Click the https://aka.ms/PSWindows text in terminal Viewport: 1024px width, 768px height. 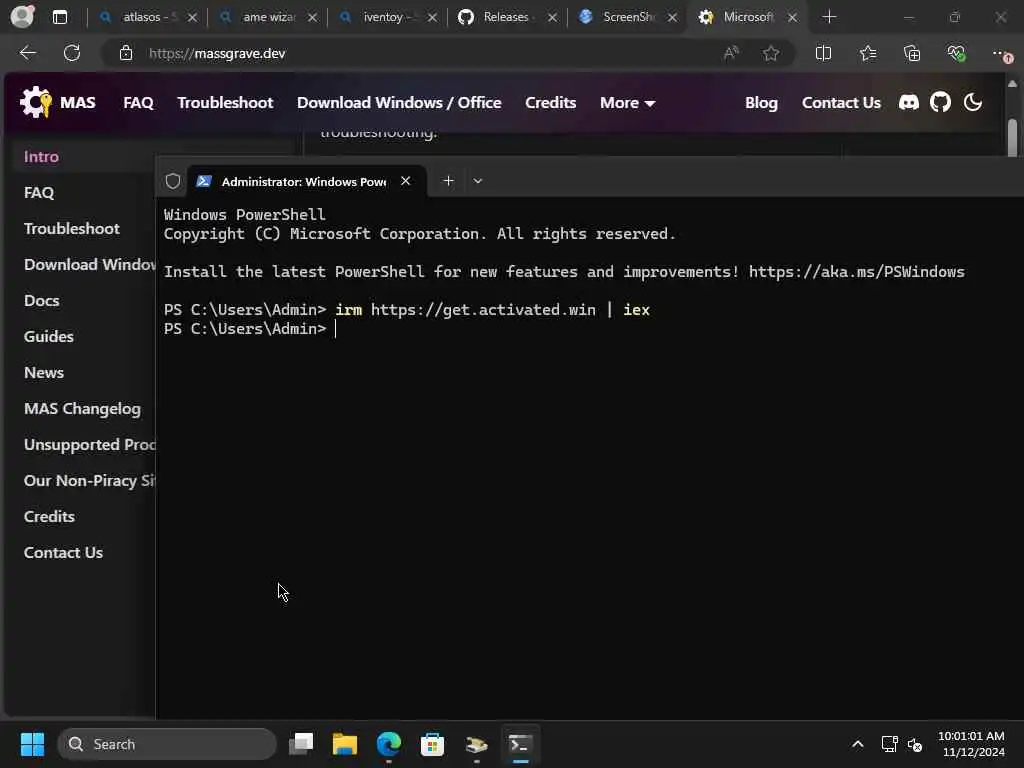pos(856,272)
